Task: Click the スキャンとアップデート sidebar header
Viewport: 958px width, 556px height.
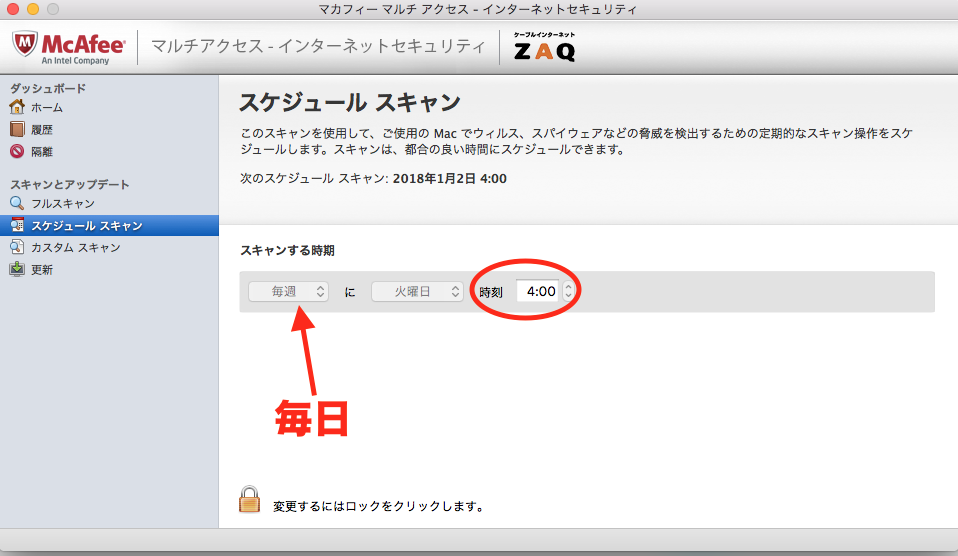Action: (70, 185)
